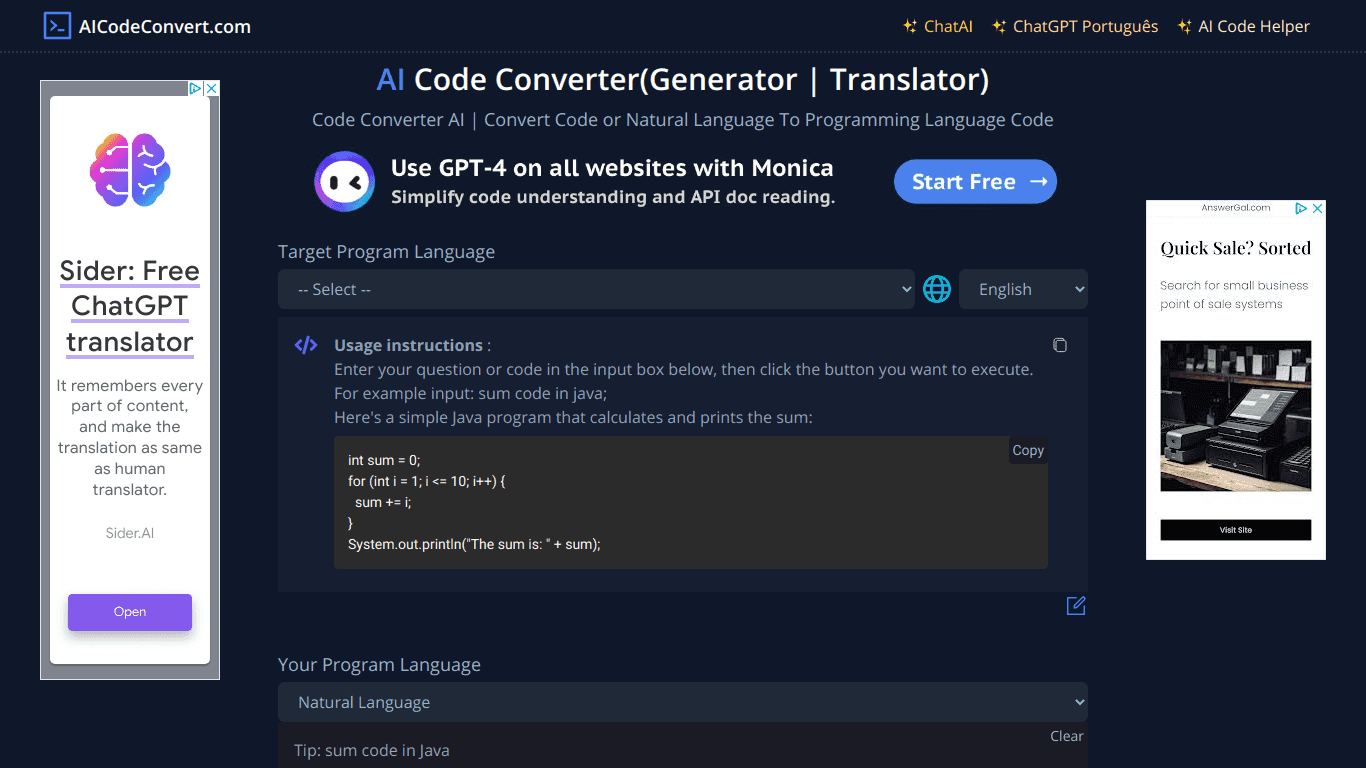Click the Monica circular logo
This screenshot has width=1366, height=768.
click(x=344, y=181)
